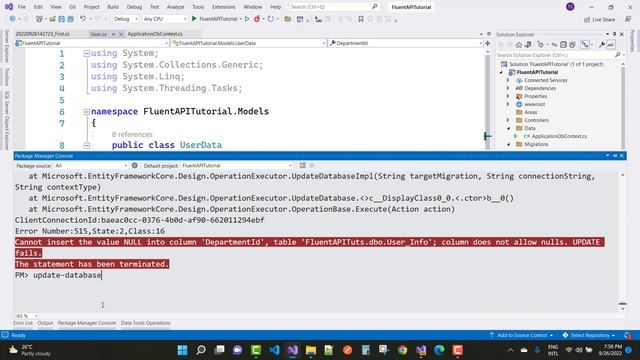Image resolution: width=640 pixels, height=360 pixels.
Task: Open the Debug configuration dropdown
Action: [126, 19]
